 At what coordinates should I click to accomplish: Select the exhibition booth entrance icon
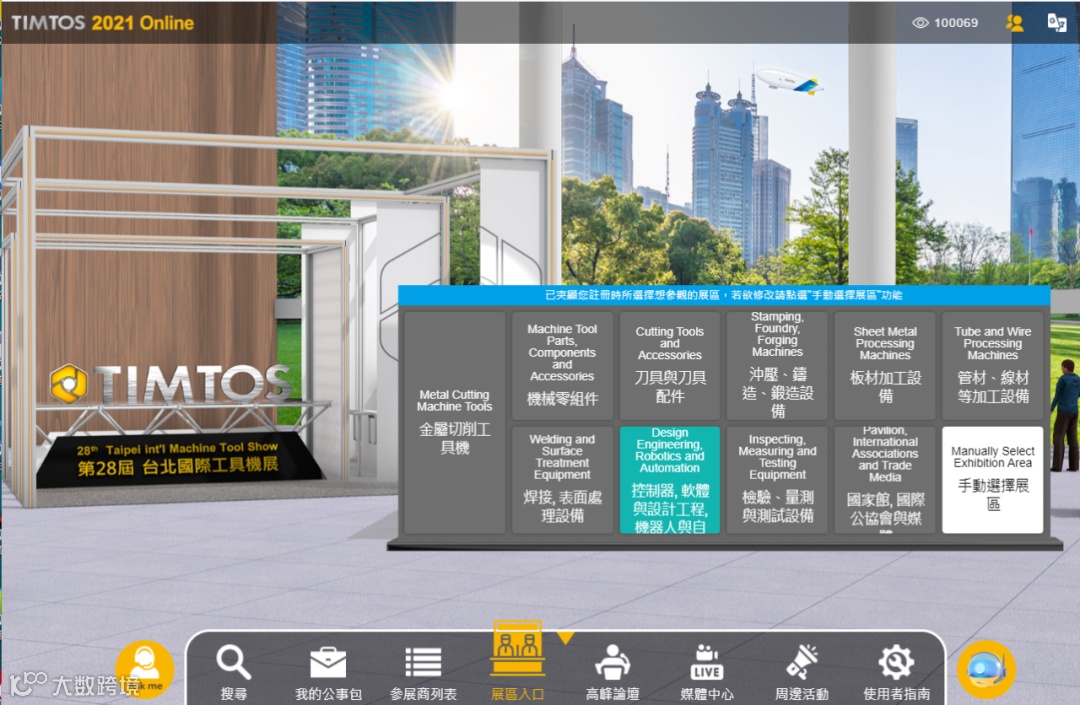517,649
